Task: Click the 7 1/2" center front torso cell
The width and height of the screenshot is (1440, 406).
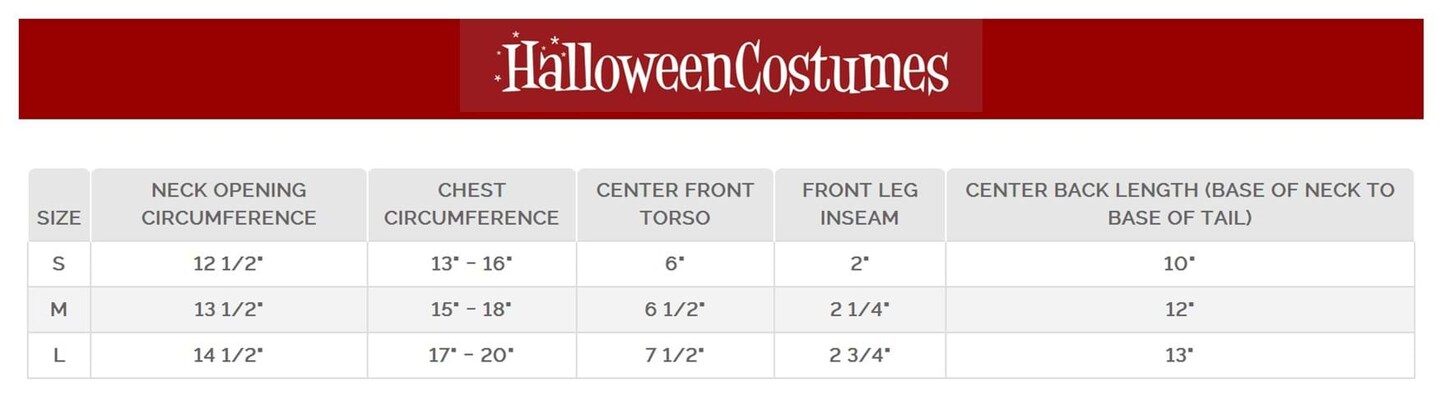Action: (x=675, y=355)
